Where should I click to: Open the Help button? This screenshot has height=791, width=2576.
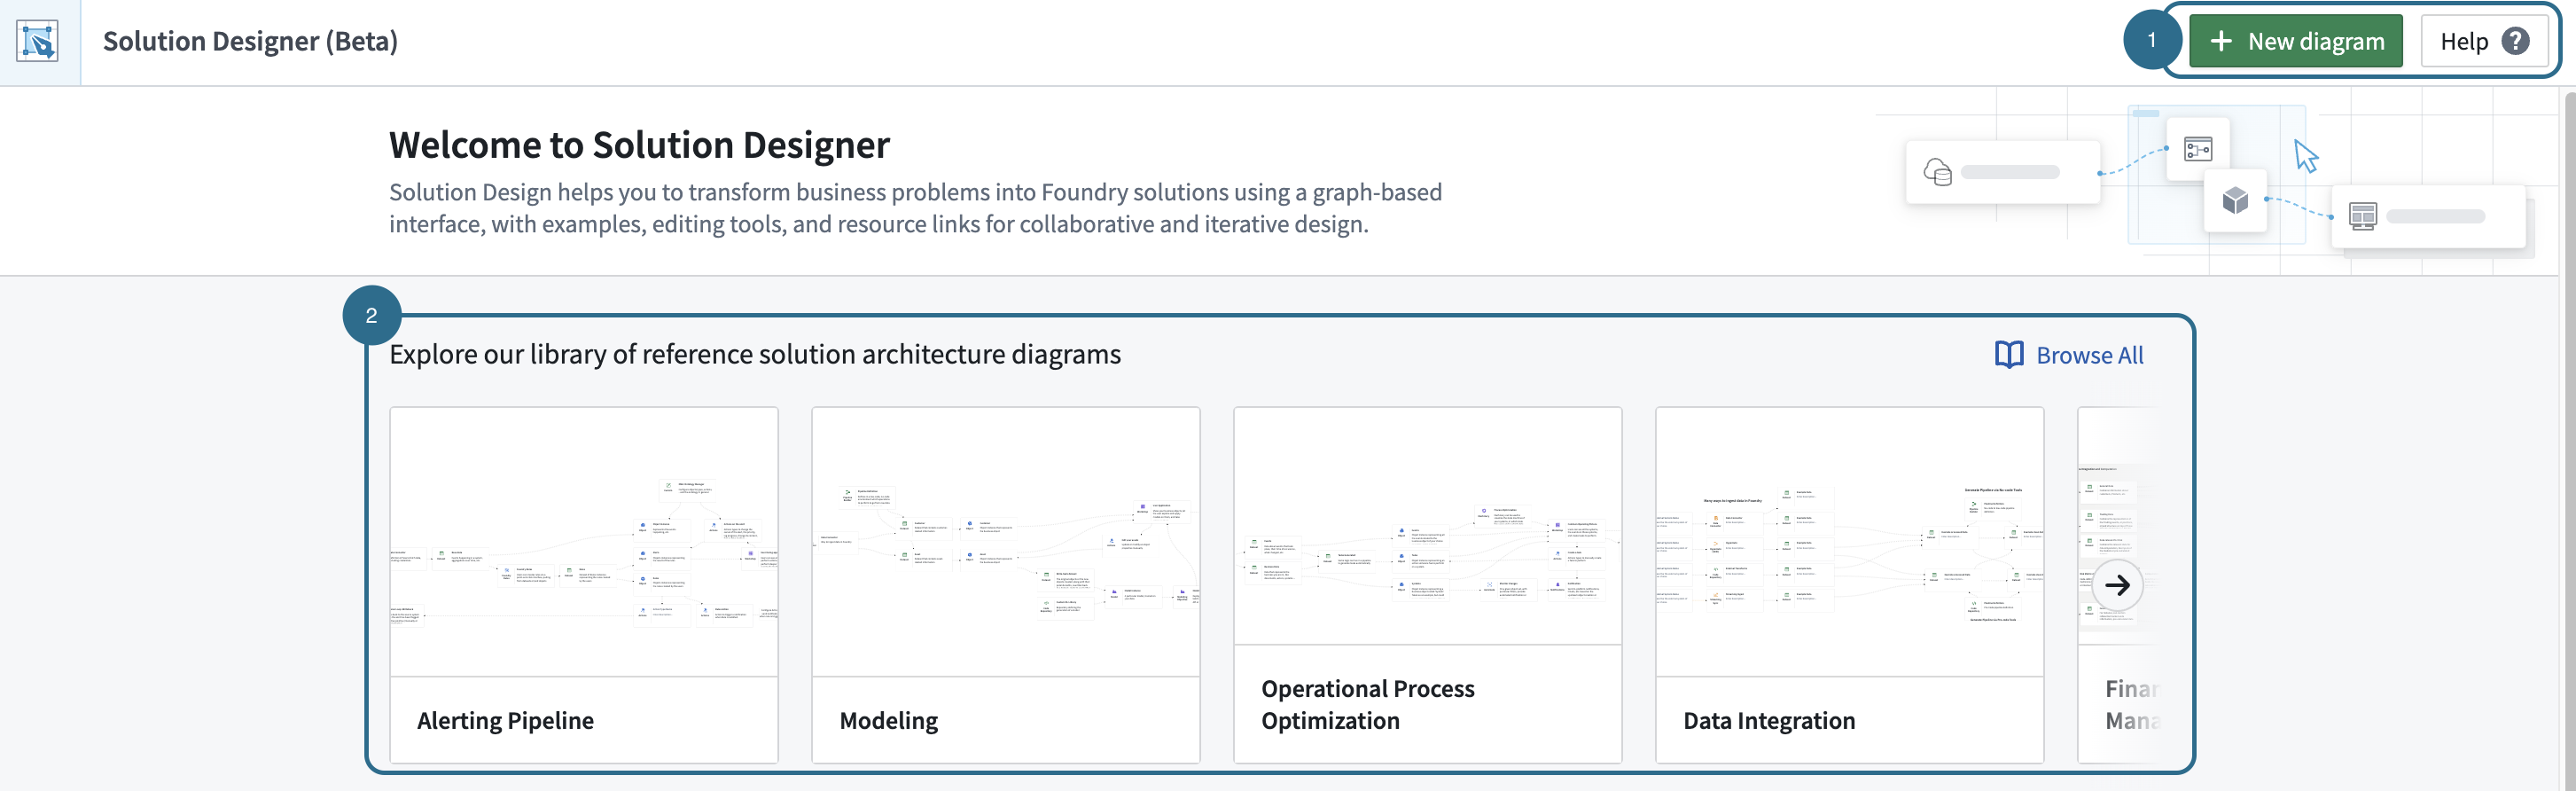pyautogui.click(x=2484, y=41)
